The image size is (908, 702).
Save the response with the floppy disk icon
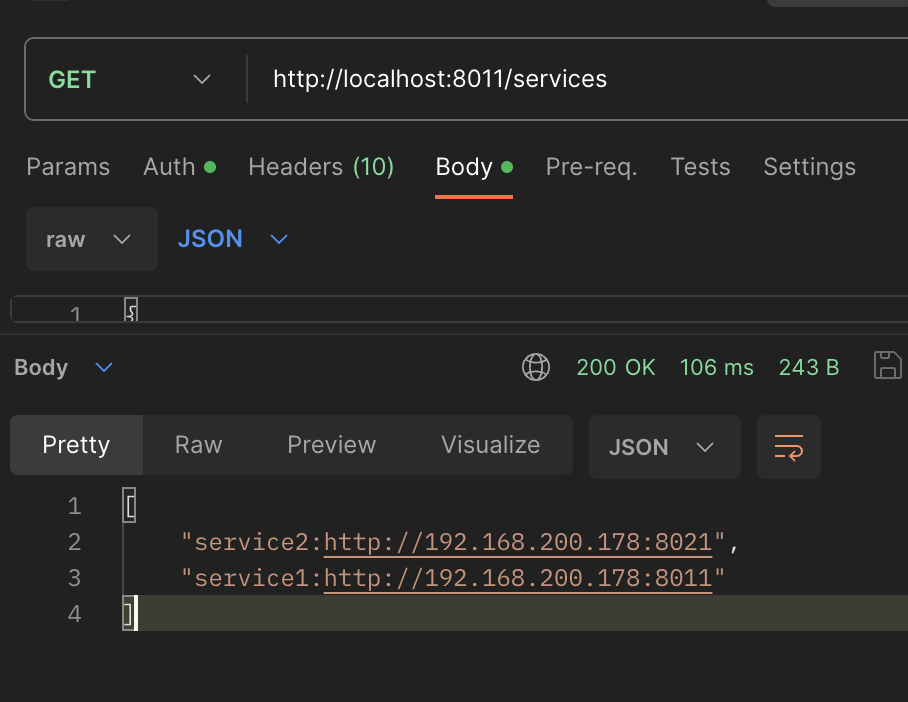tap(887, 365)
